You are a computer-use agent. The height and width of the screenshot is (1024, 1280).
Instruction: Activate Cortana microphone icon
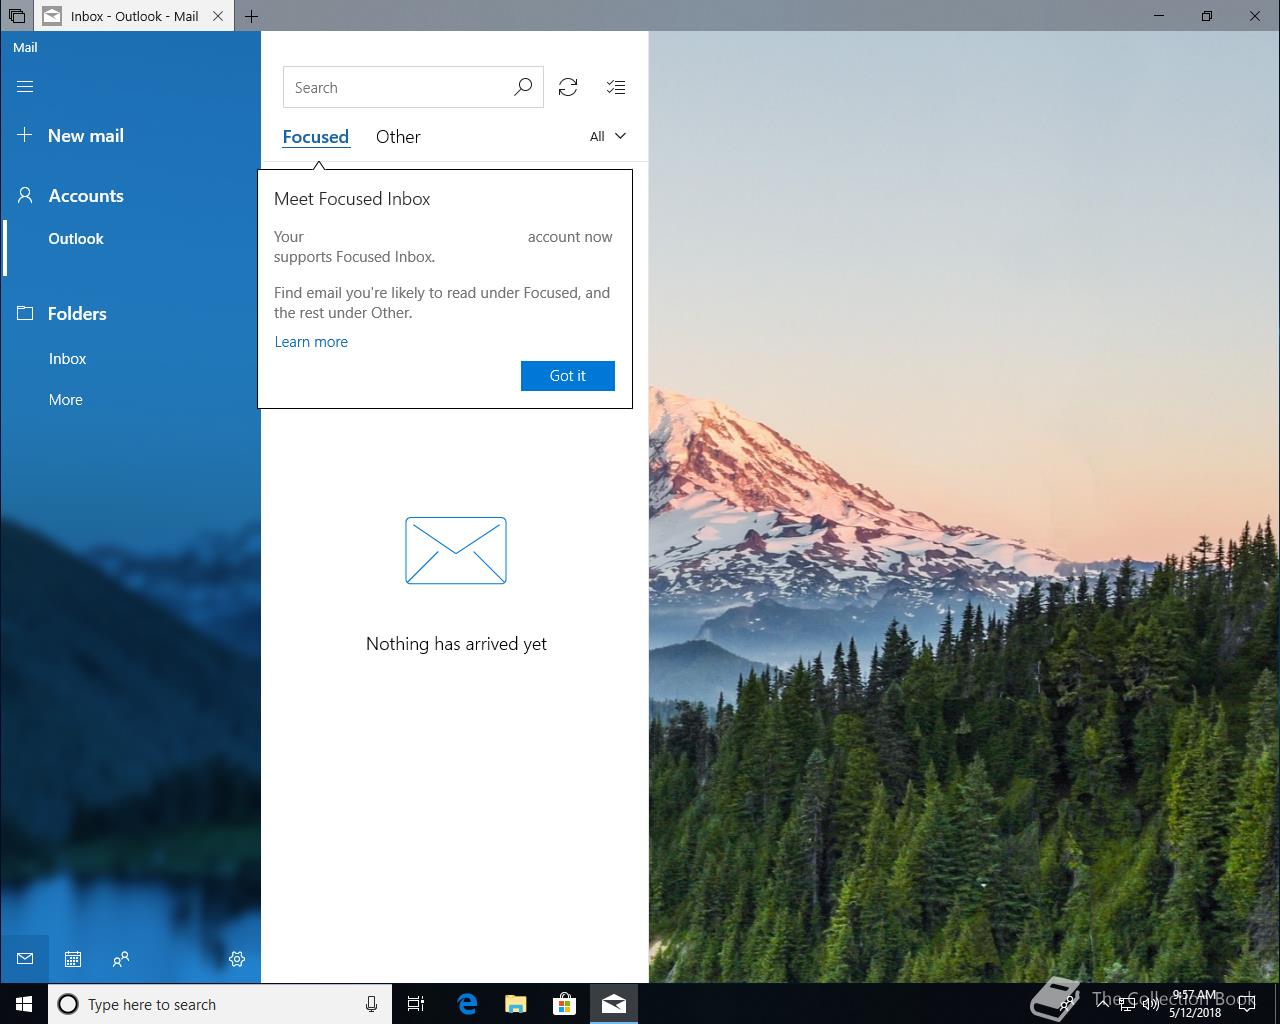(371, 1004)
